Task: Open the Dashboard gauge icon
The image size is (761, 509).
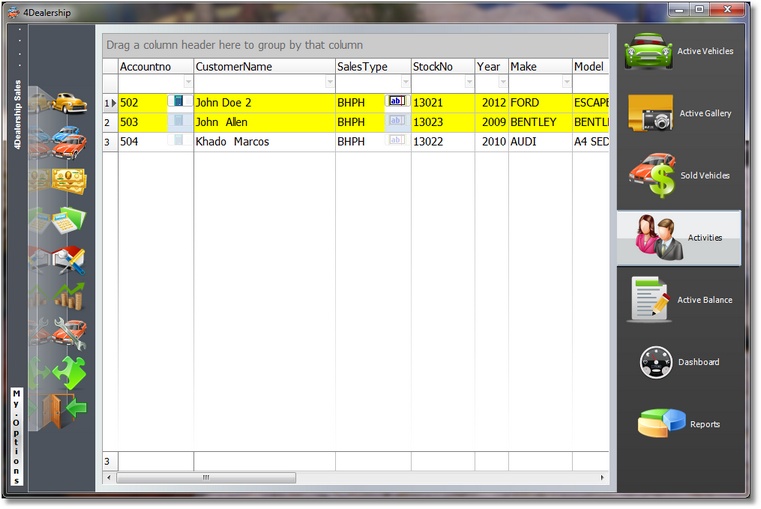Action: (x=656, y=362)
